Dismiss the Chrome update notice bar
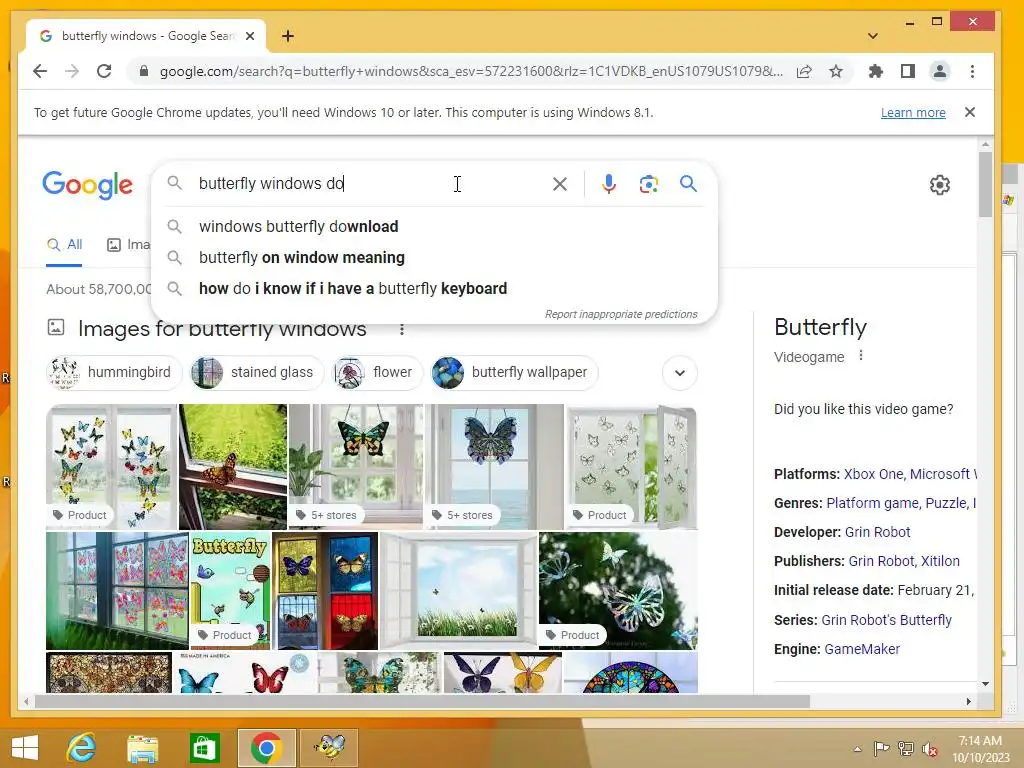Screen dimensions: 1024x768 [x=970, y=112]
